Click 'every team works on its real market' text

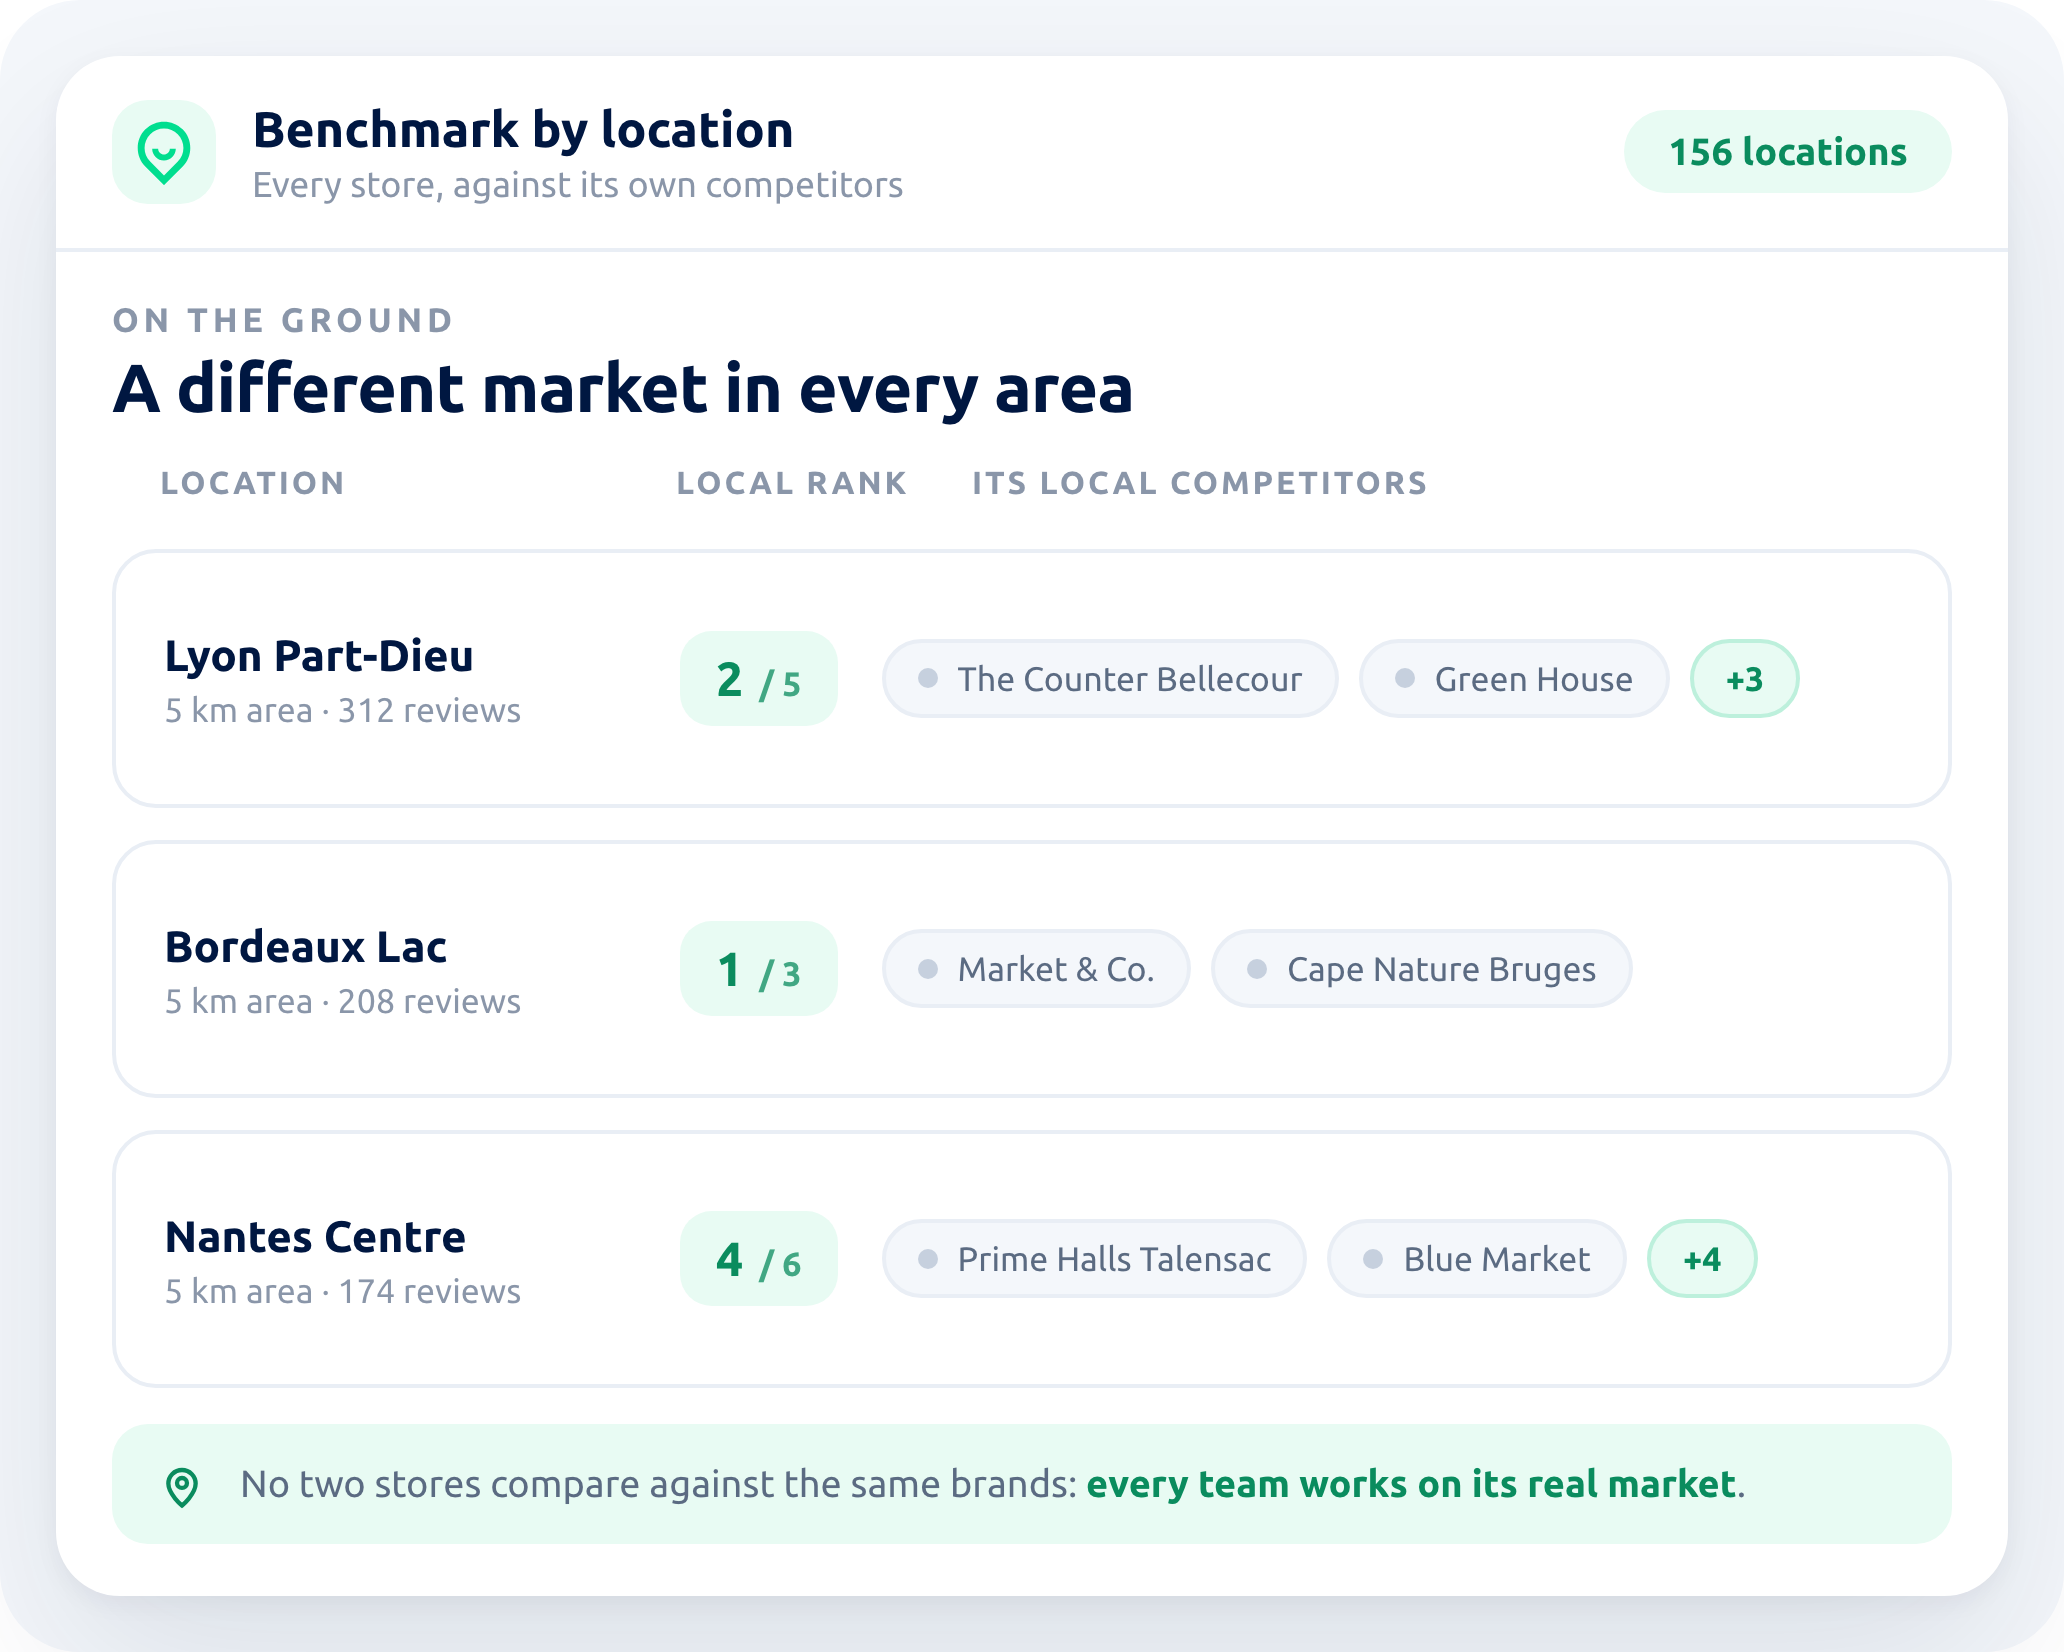tap(1411, 1485)
